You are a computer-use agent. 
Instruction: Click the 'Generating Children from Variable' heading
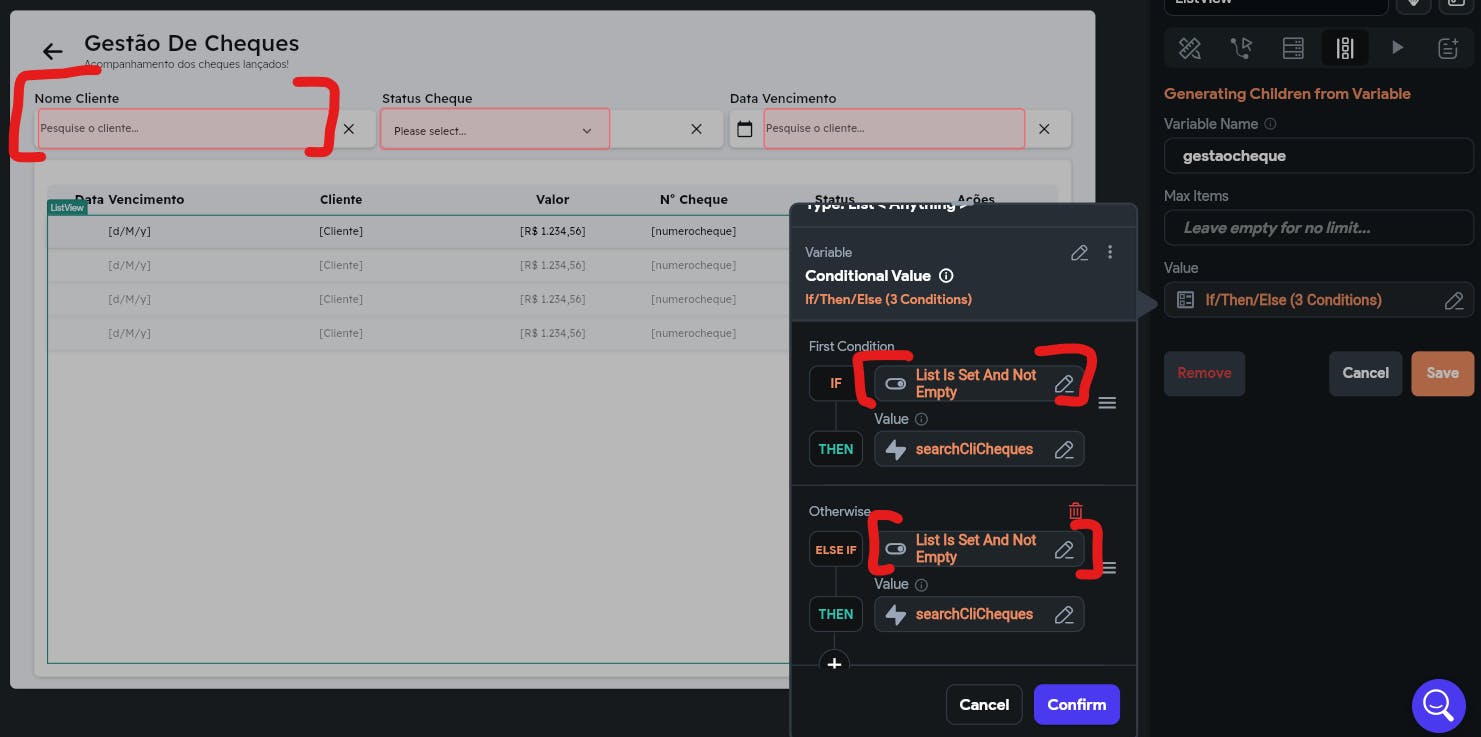[x=1287, y=94]
